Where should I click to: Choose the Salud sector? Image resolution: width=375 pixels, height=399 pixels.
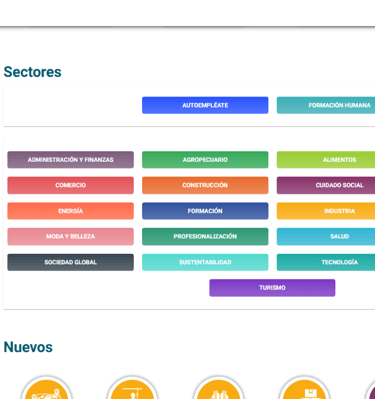(x=326, y=237)
